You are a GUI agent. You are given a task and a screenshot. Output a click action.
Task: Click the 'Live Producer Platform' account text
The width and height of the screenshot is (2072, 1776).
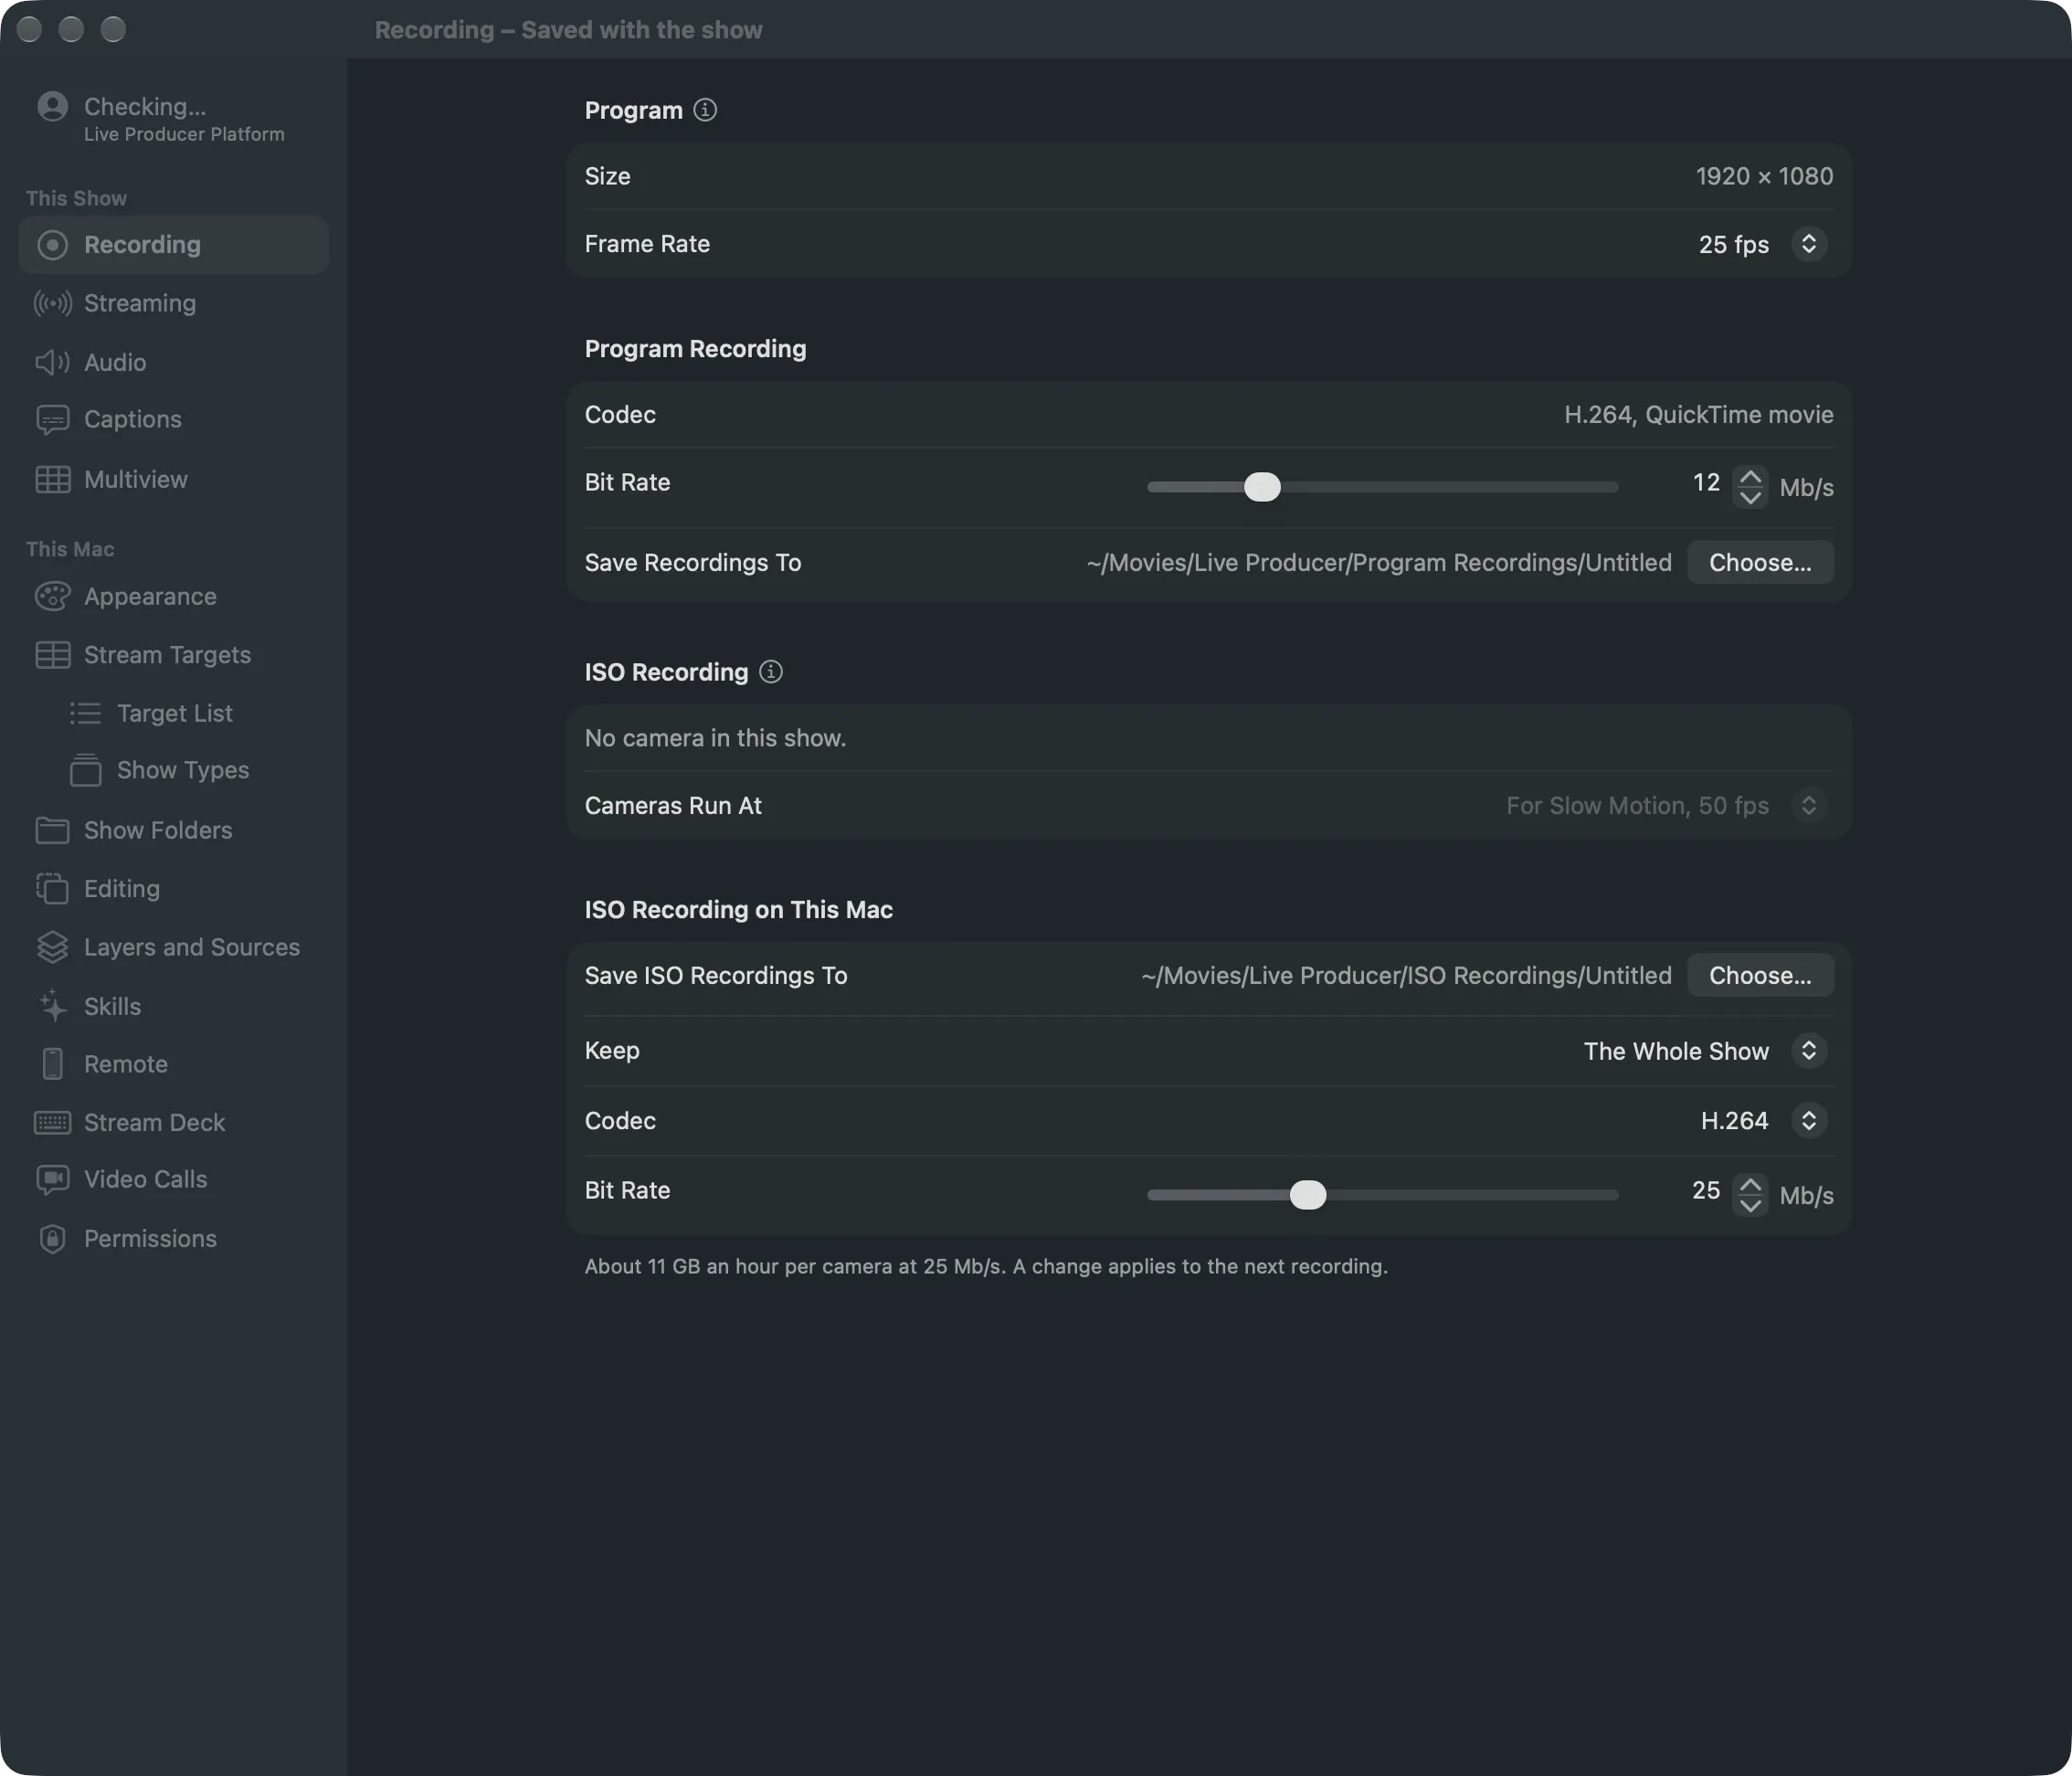click(184, 134)
